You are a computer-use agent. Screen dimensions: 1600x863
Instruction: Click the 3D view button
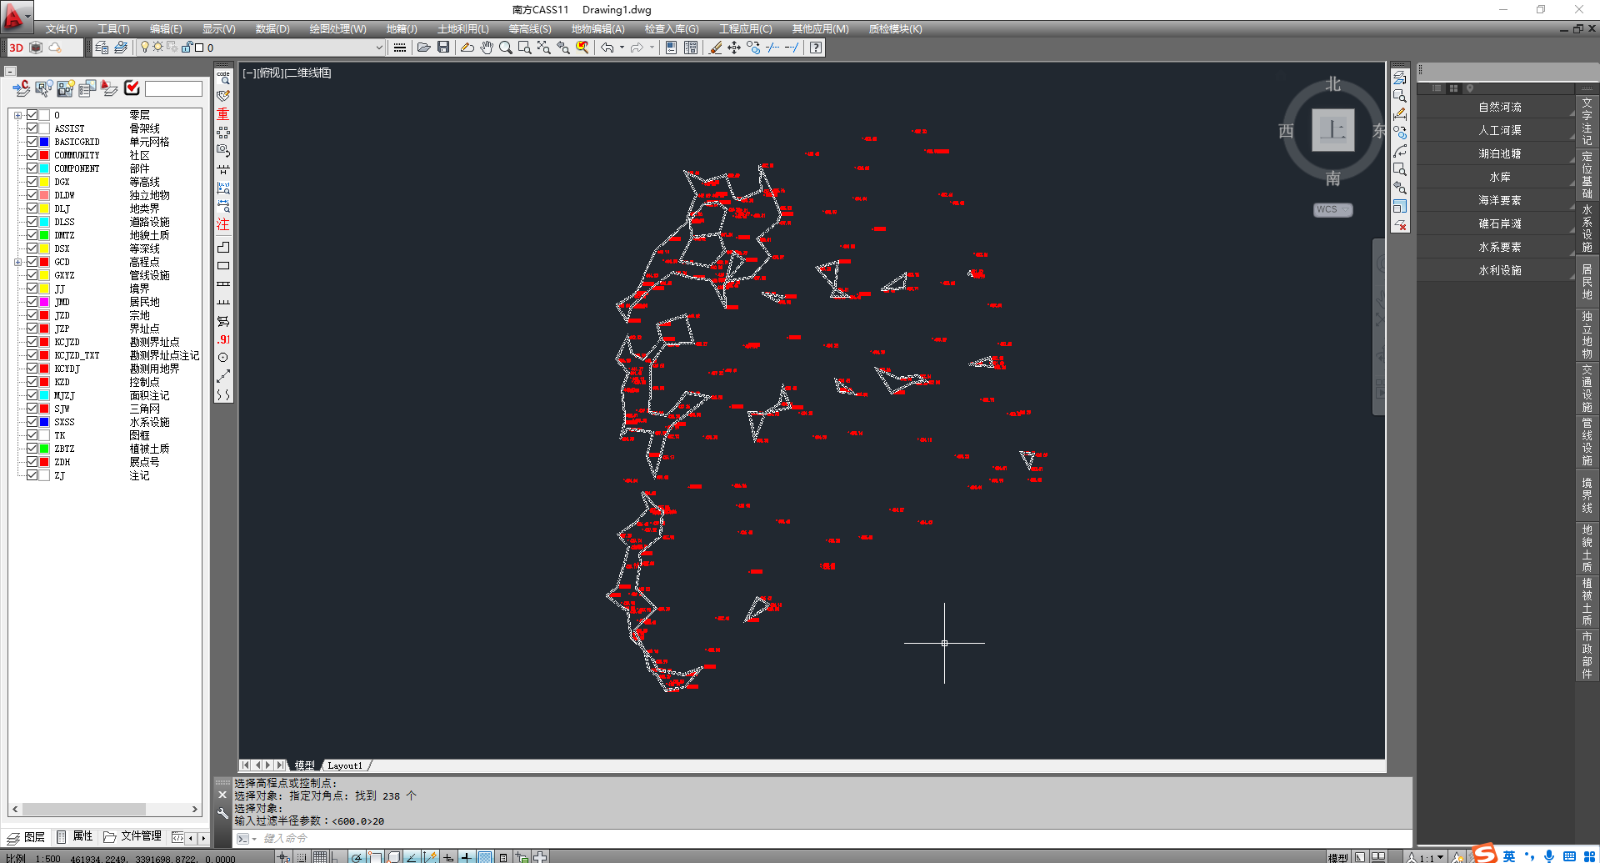pos(16,47)
